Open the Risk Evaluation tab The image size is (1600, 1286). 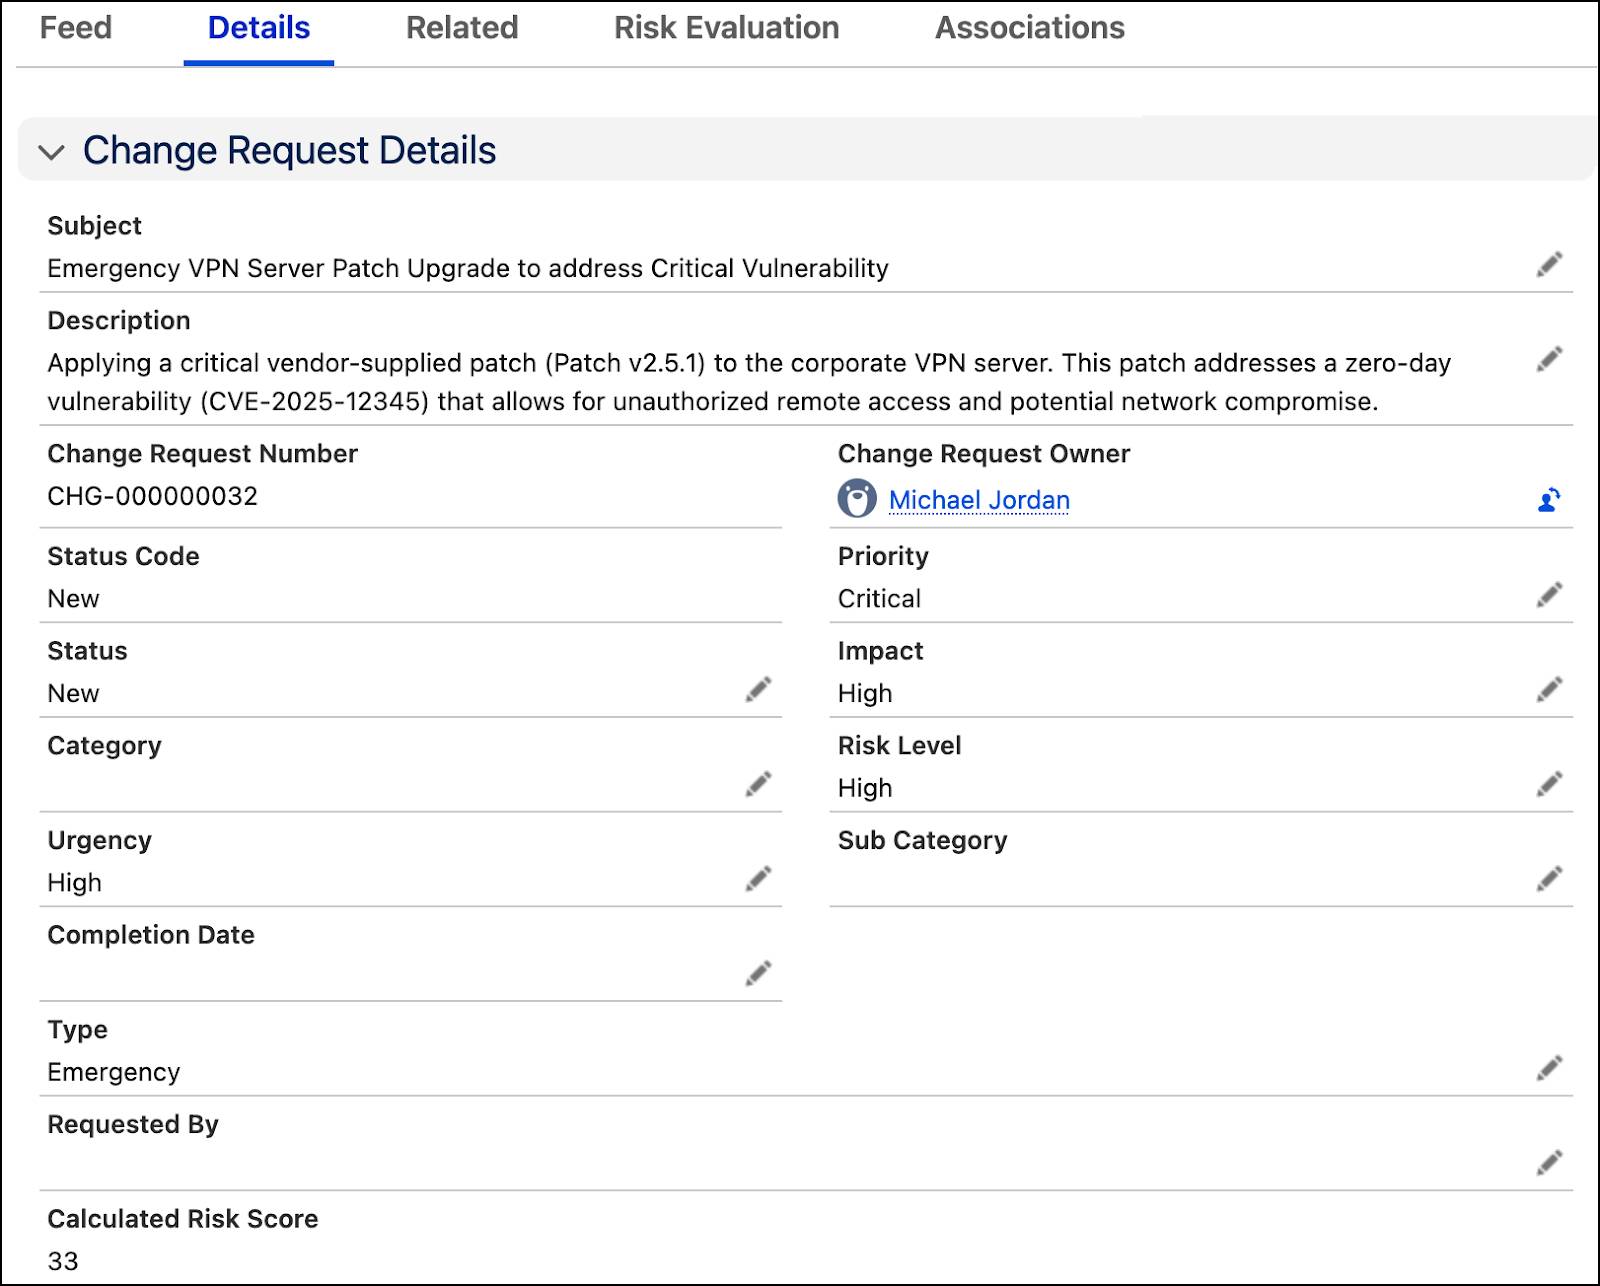pos(727,28)
